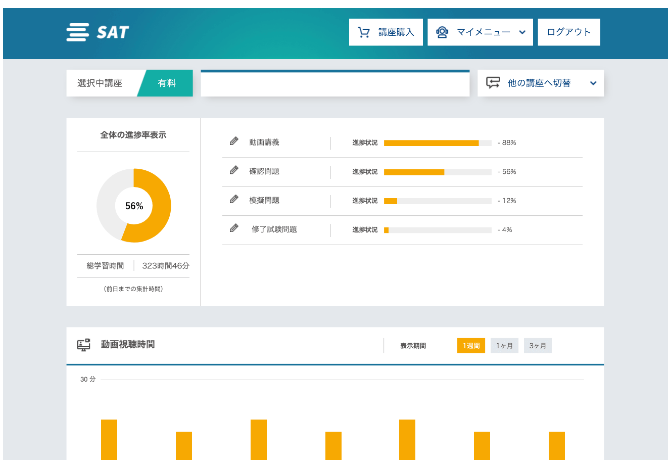Viewport: 672px width, 464px height.
Task: Click the pencil icon beside 動画講義
Action: [x=234, y=142]
